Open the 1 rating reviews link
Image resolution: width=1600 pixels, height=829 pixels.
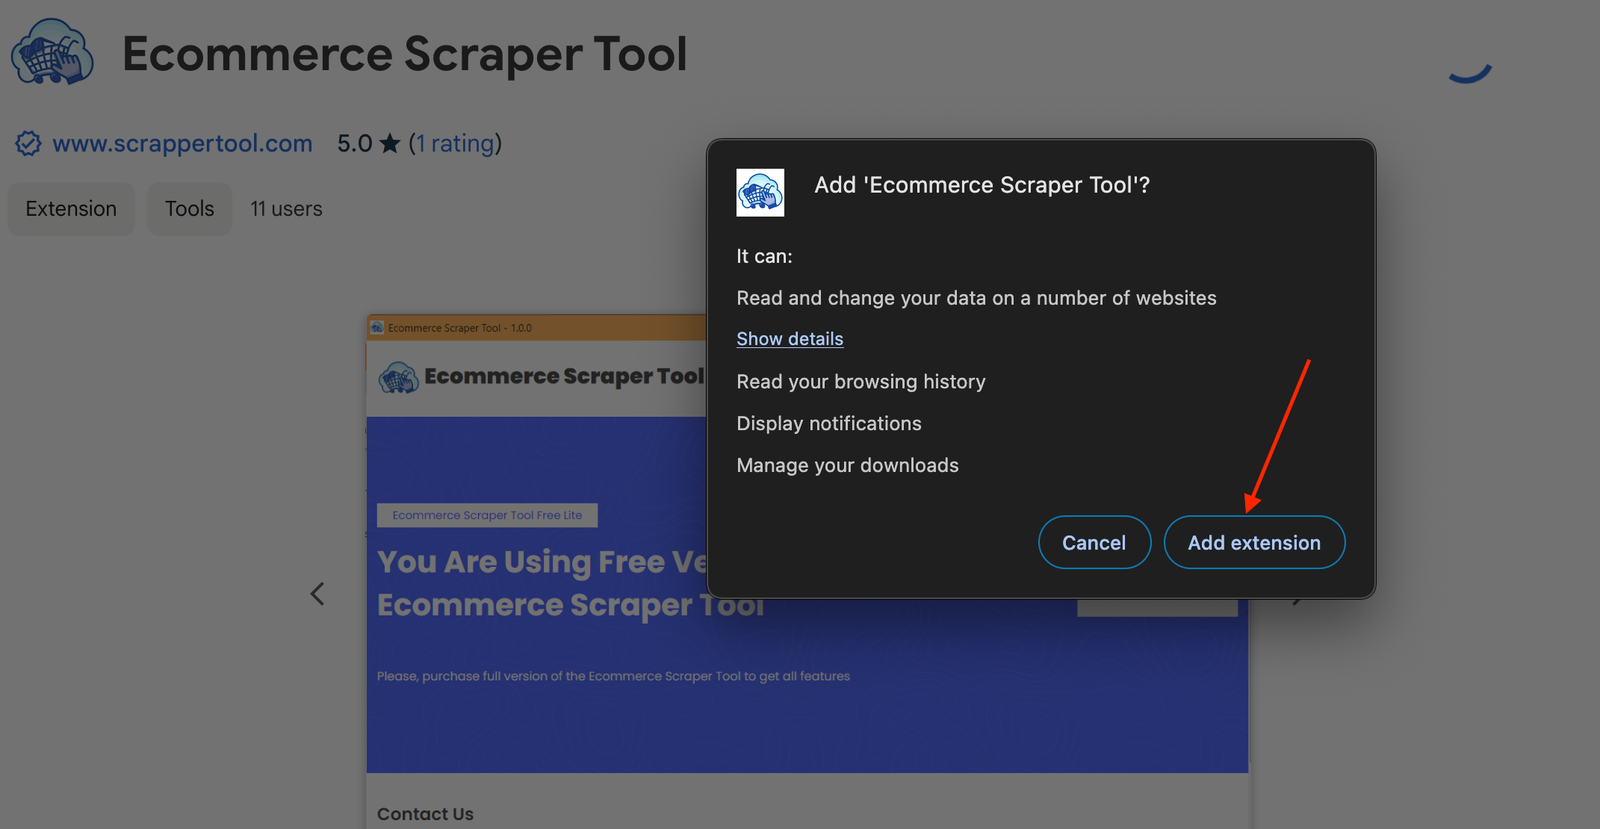(455, 144)
